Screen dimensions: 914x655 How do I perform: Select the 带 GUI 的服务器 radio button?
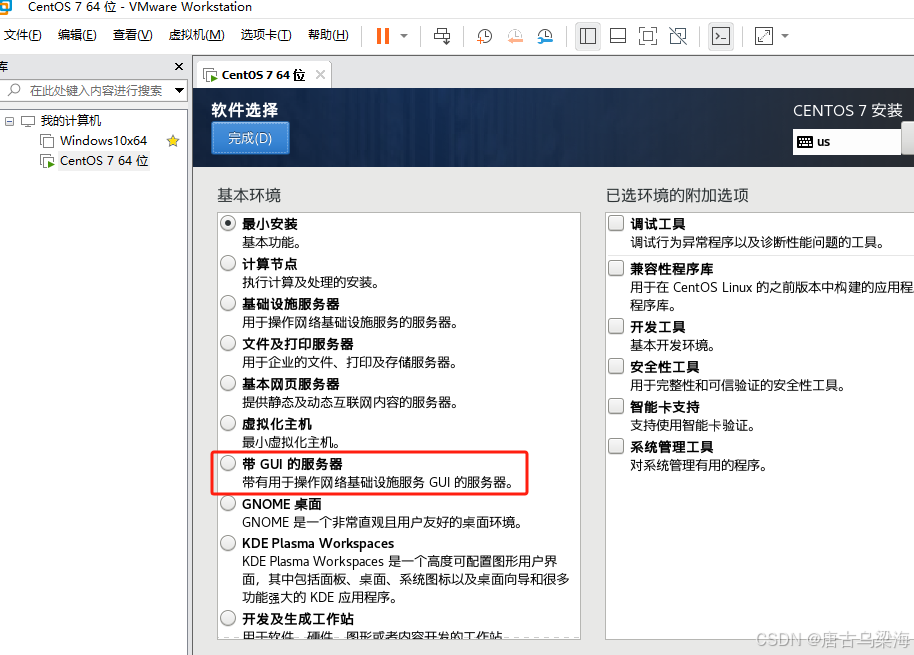(228, 463)
